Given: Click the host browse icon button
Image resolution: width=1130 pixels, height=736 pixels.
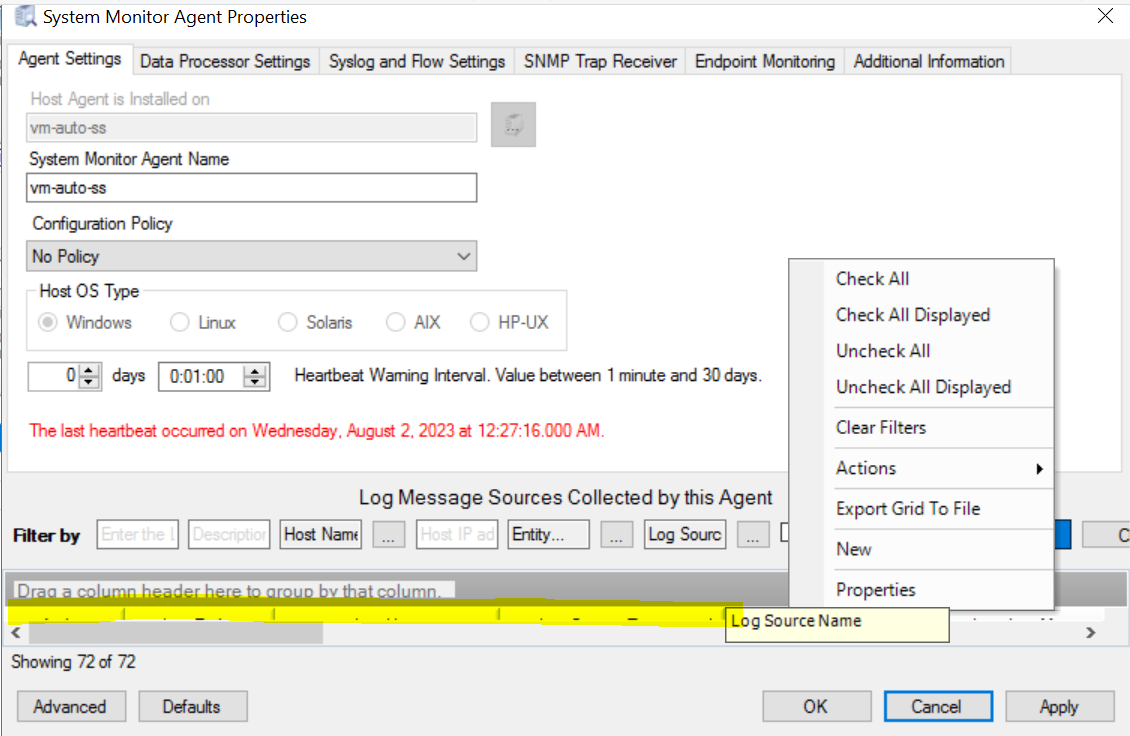Looking at the screenshot, I should (513, 125).
